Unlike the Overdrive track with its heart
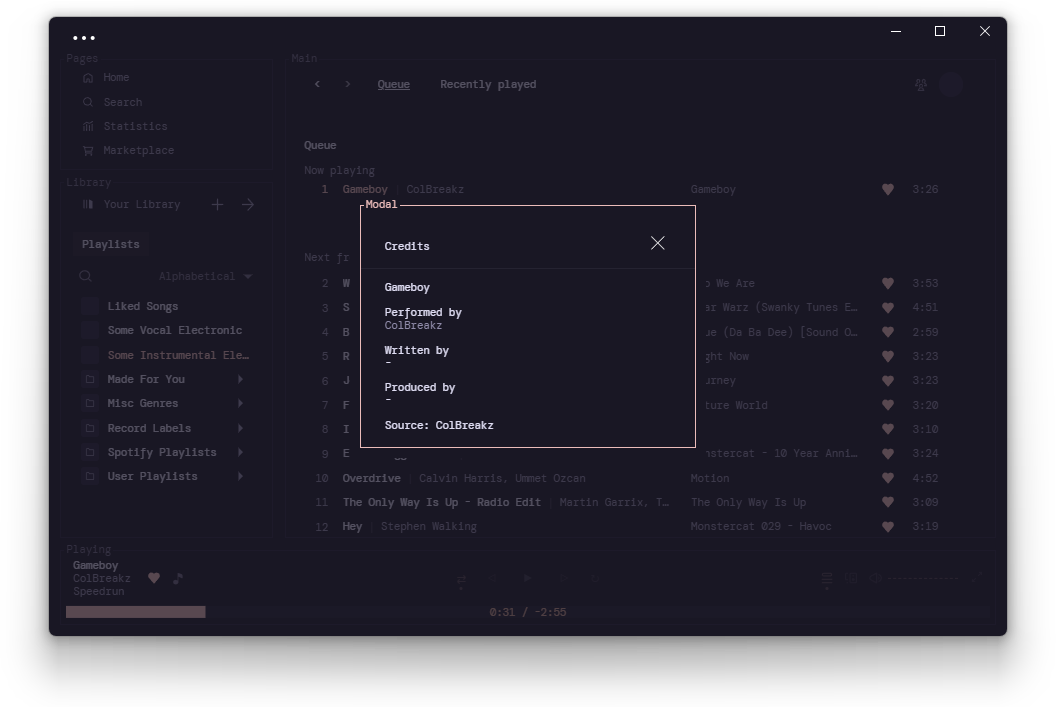1056x707 pixels. tap(888, 478)
